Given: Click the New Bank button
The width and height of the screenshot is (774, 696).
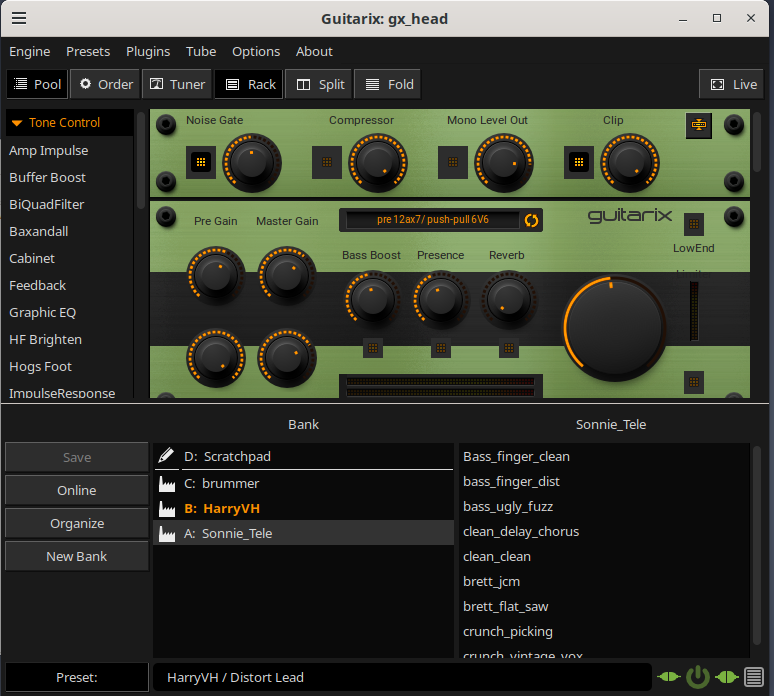Looking at the screenshot, I should pyautogui.click(x=77, y=556).
